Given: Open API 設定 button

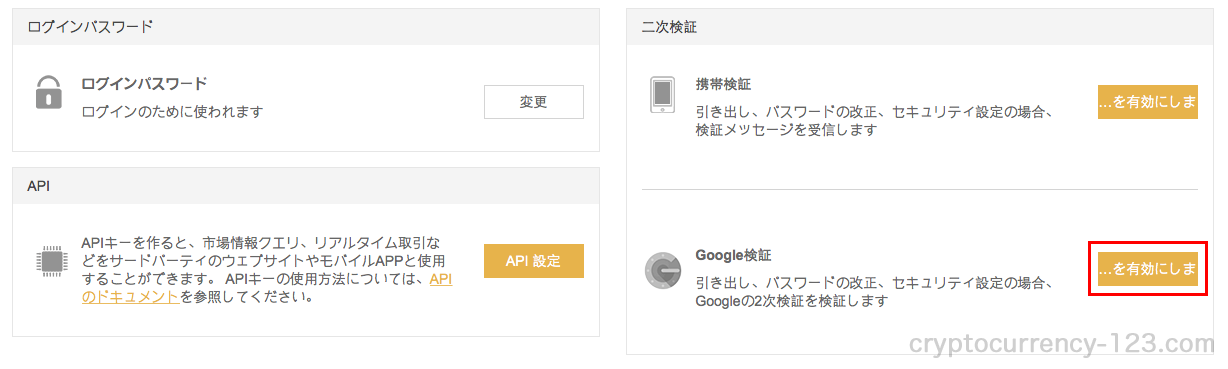Looking at the screenshot, I should pyautogui.click(x=534, y=261).
